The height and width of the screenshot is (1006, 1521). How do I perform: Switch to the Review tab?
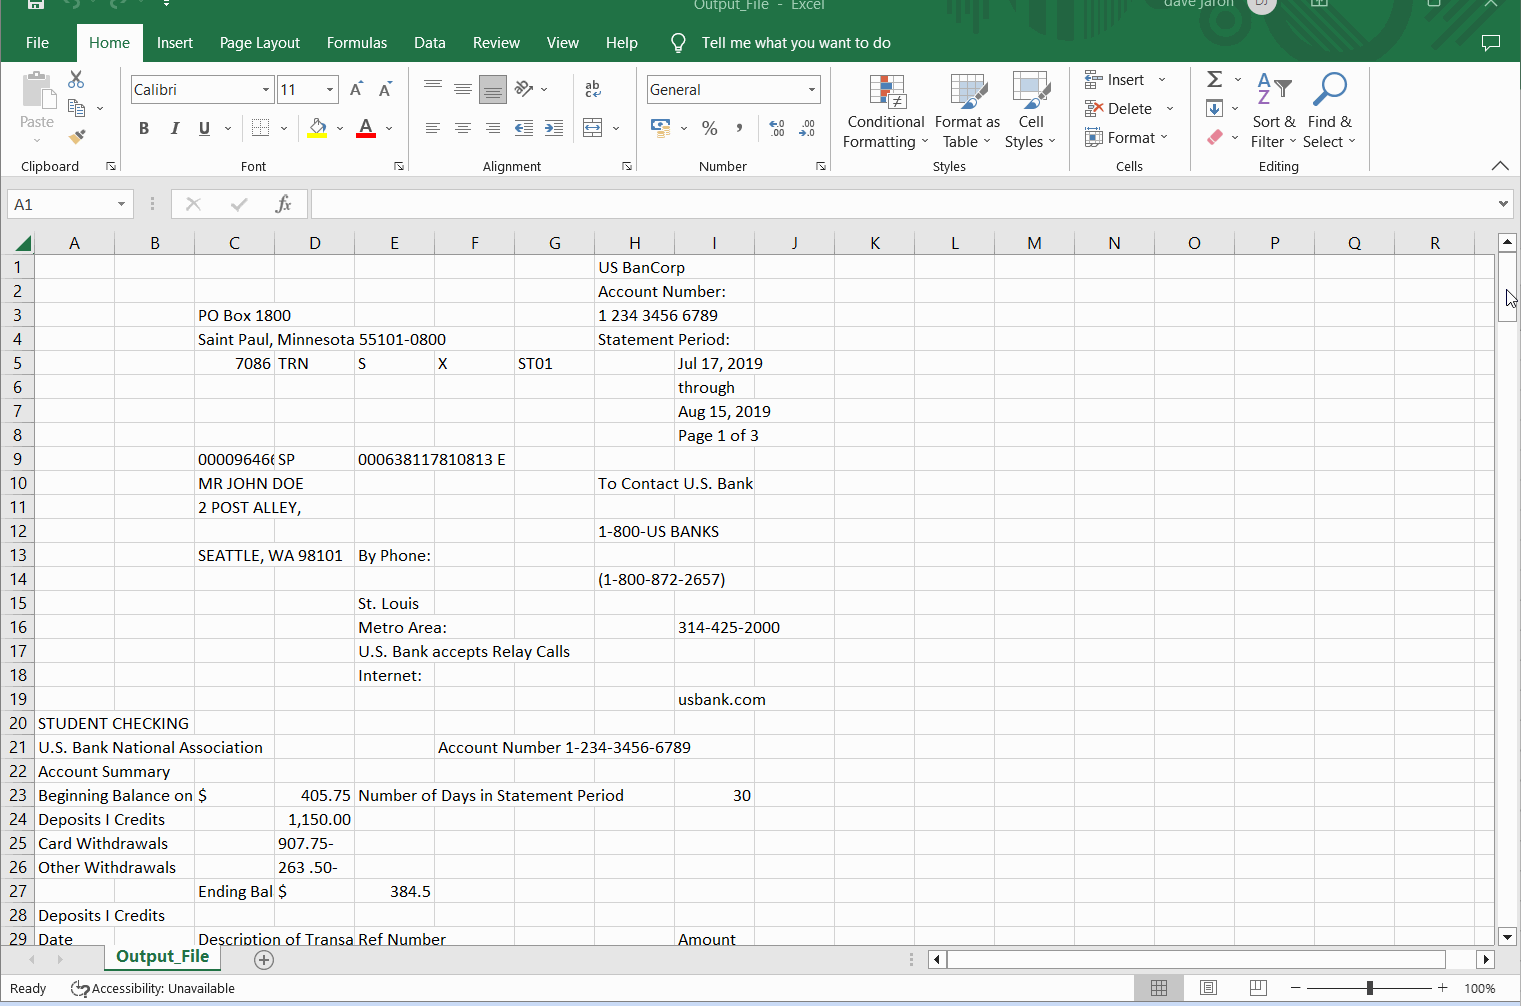497,43
